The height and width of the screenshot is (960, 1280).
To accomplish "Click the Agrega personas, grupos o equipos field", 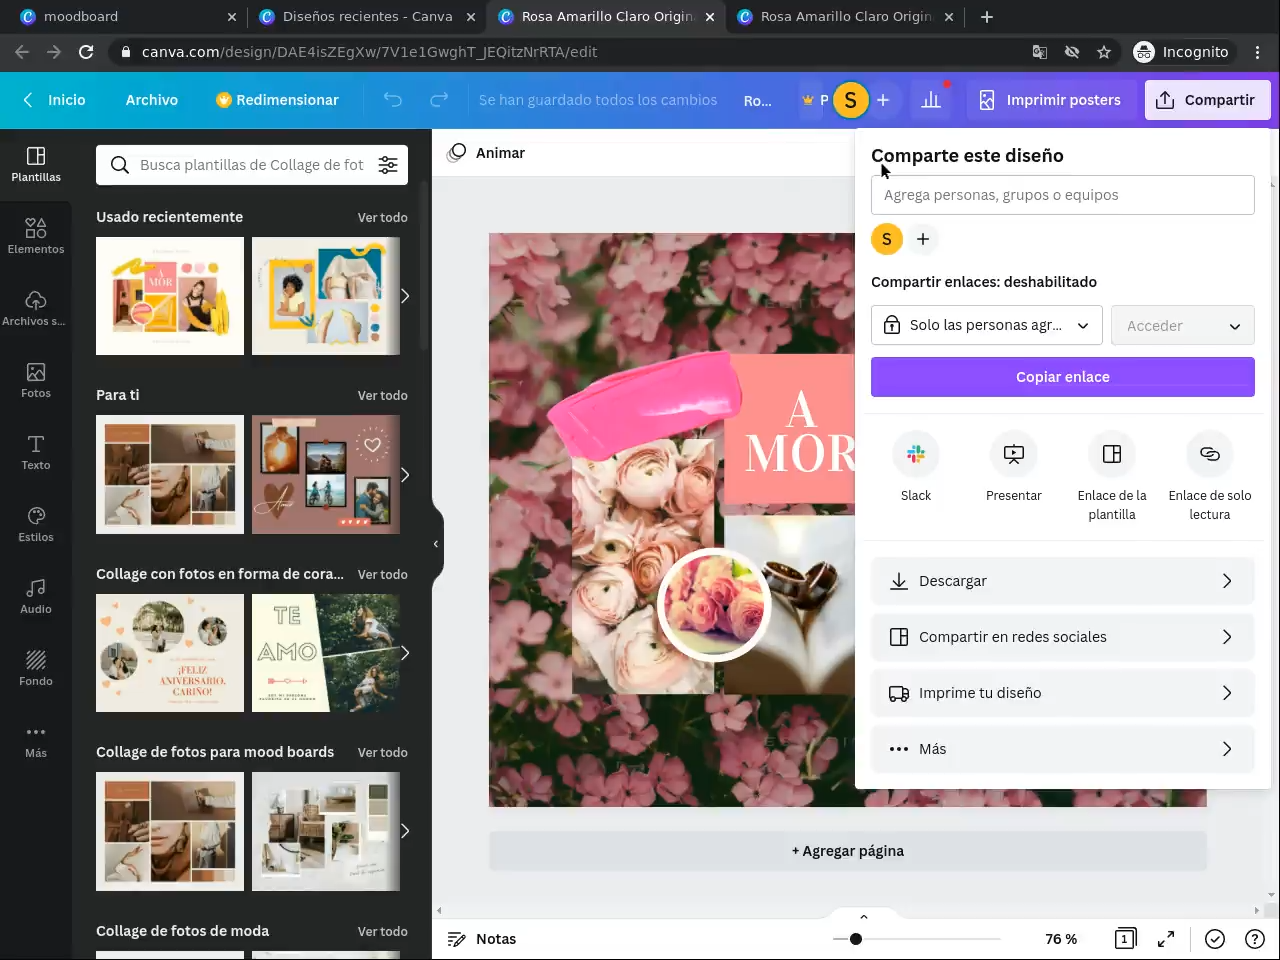I will (1063, 195).
